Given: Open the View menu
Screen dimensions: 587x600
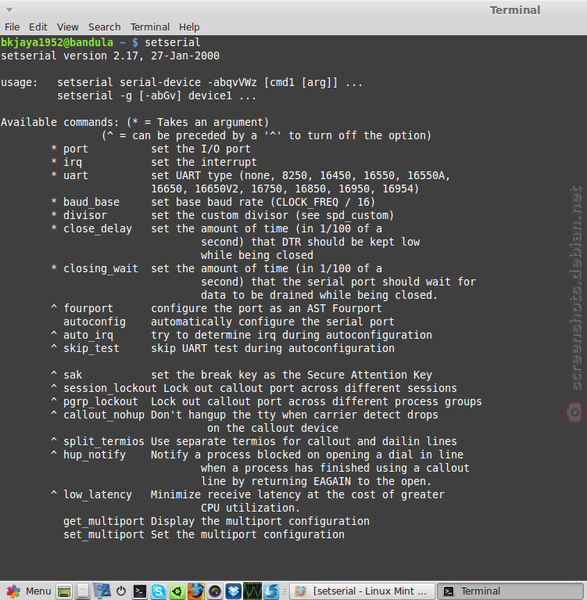Looking at the screenshot, I should tap(67, 27).
